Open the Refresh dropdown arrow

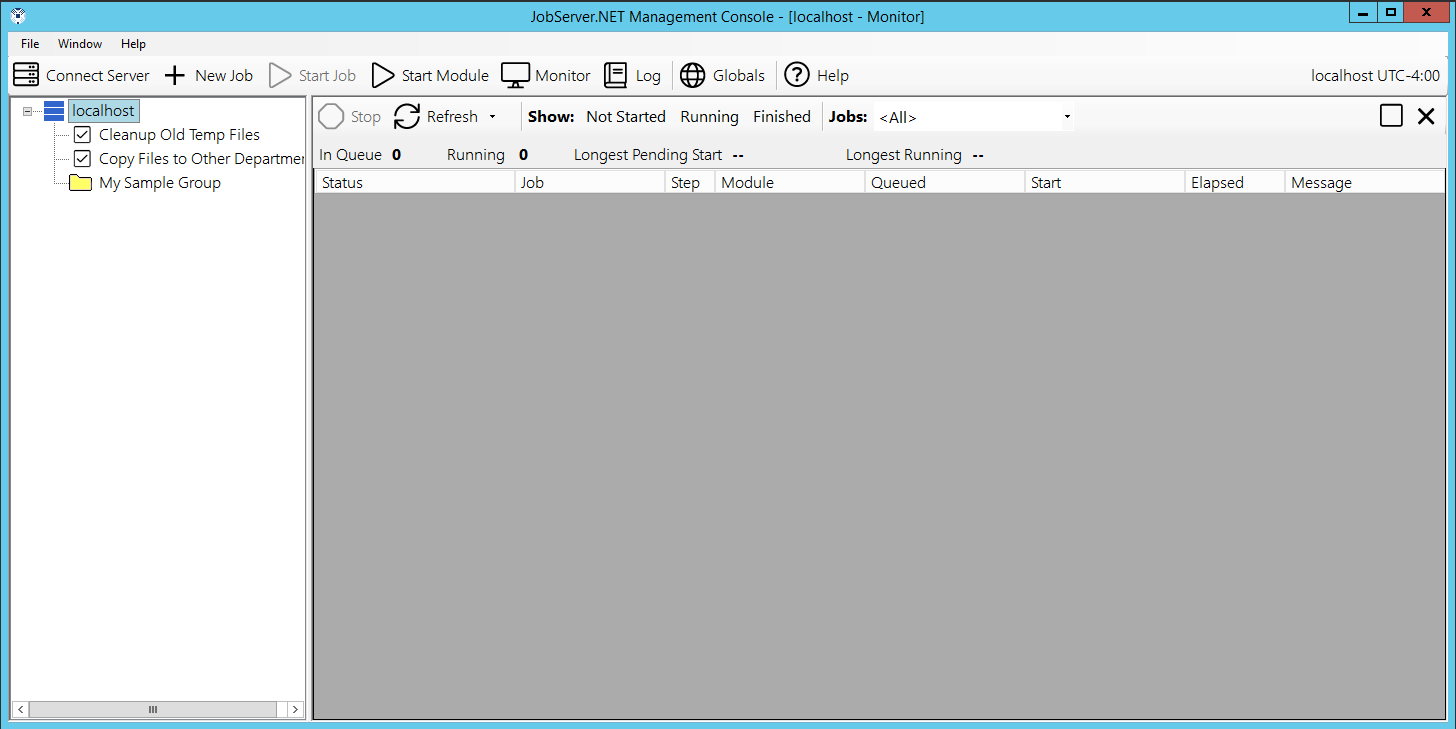point(492,117)
